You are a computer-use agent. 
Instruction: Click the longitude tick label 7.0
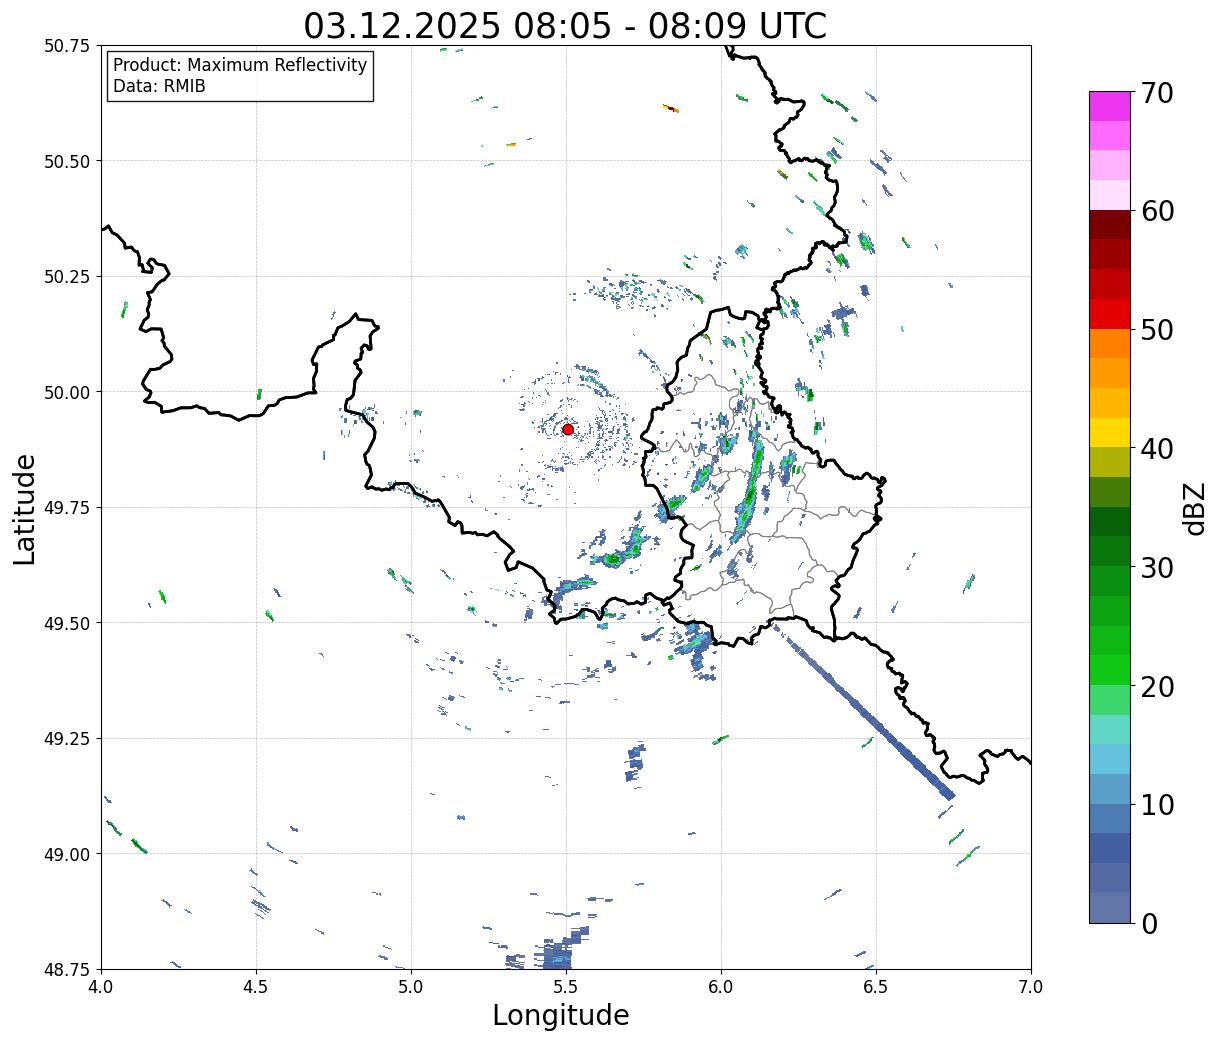[x=1031, y=987]
